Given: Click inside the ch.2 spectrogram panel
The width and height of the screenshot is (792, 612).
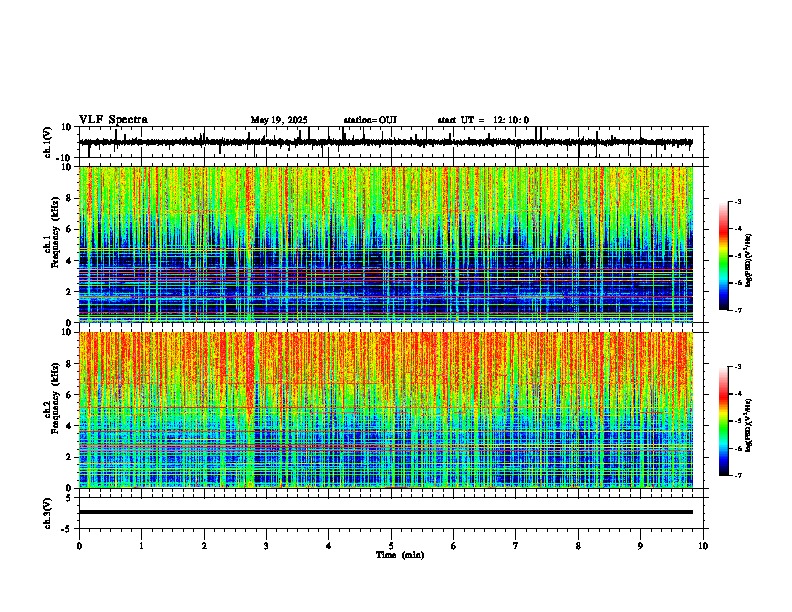Looking at the screenshot, I should tap(386, 410).
